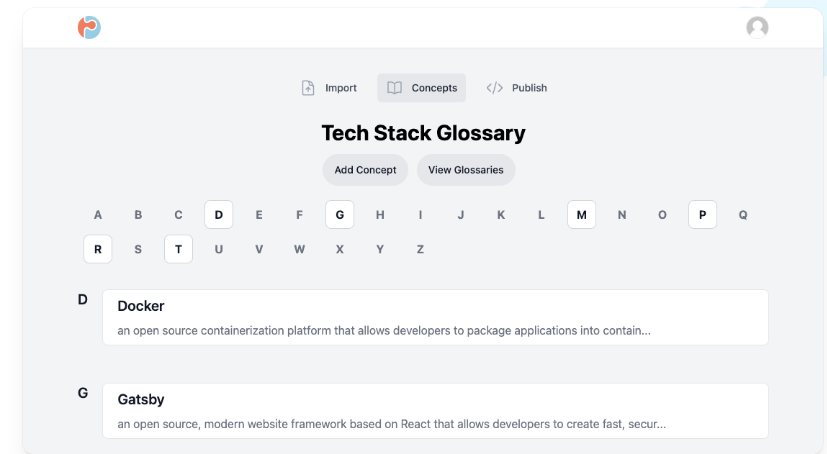Click the orange and blue app logo

click(89, 27)
